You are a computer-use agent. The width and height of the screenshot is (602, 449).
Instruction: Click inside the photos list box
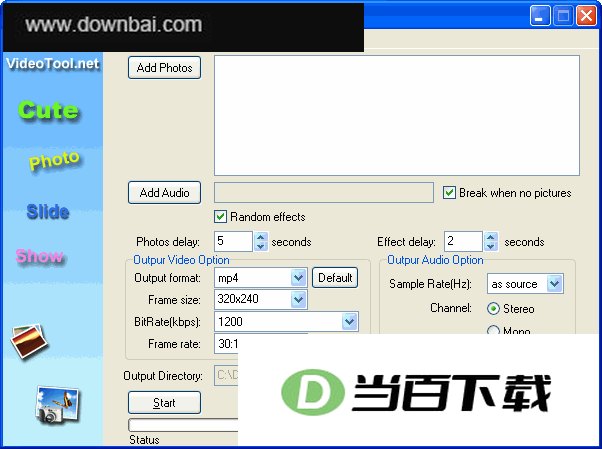[x=397, y=116]
